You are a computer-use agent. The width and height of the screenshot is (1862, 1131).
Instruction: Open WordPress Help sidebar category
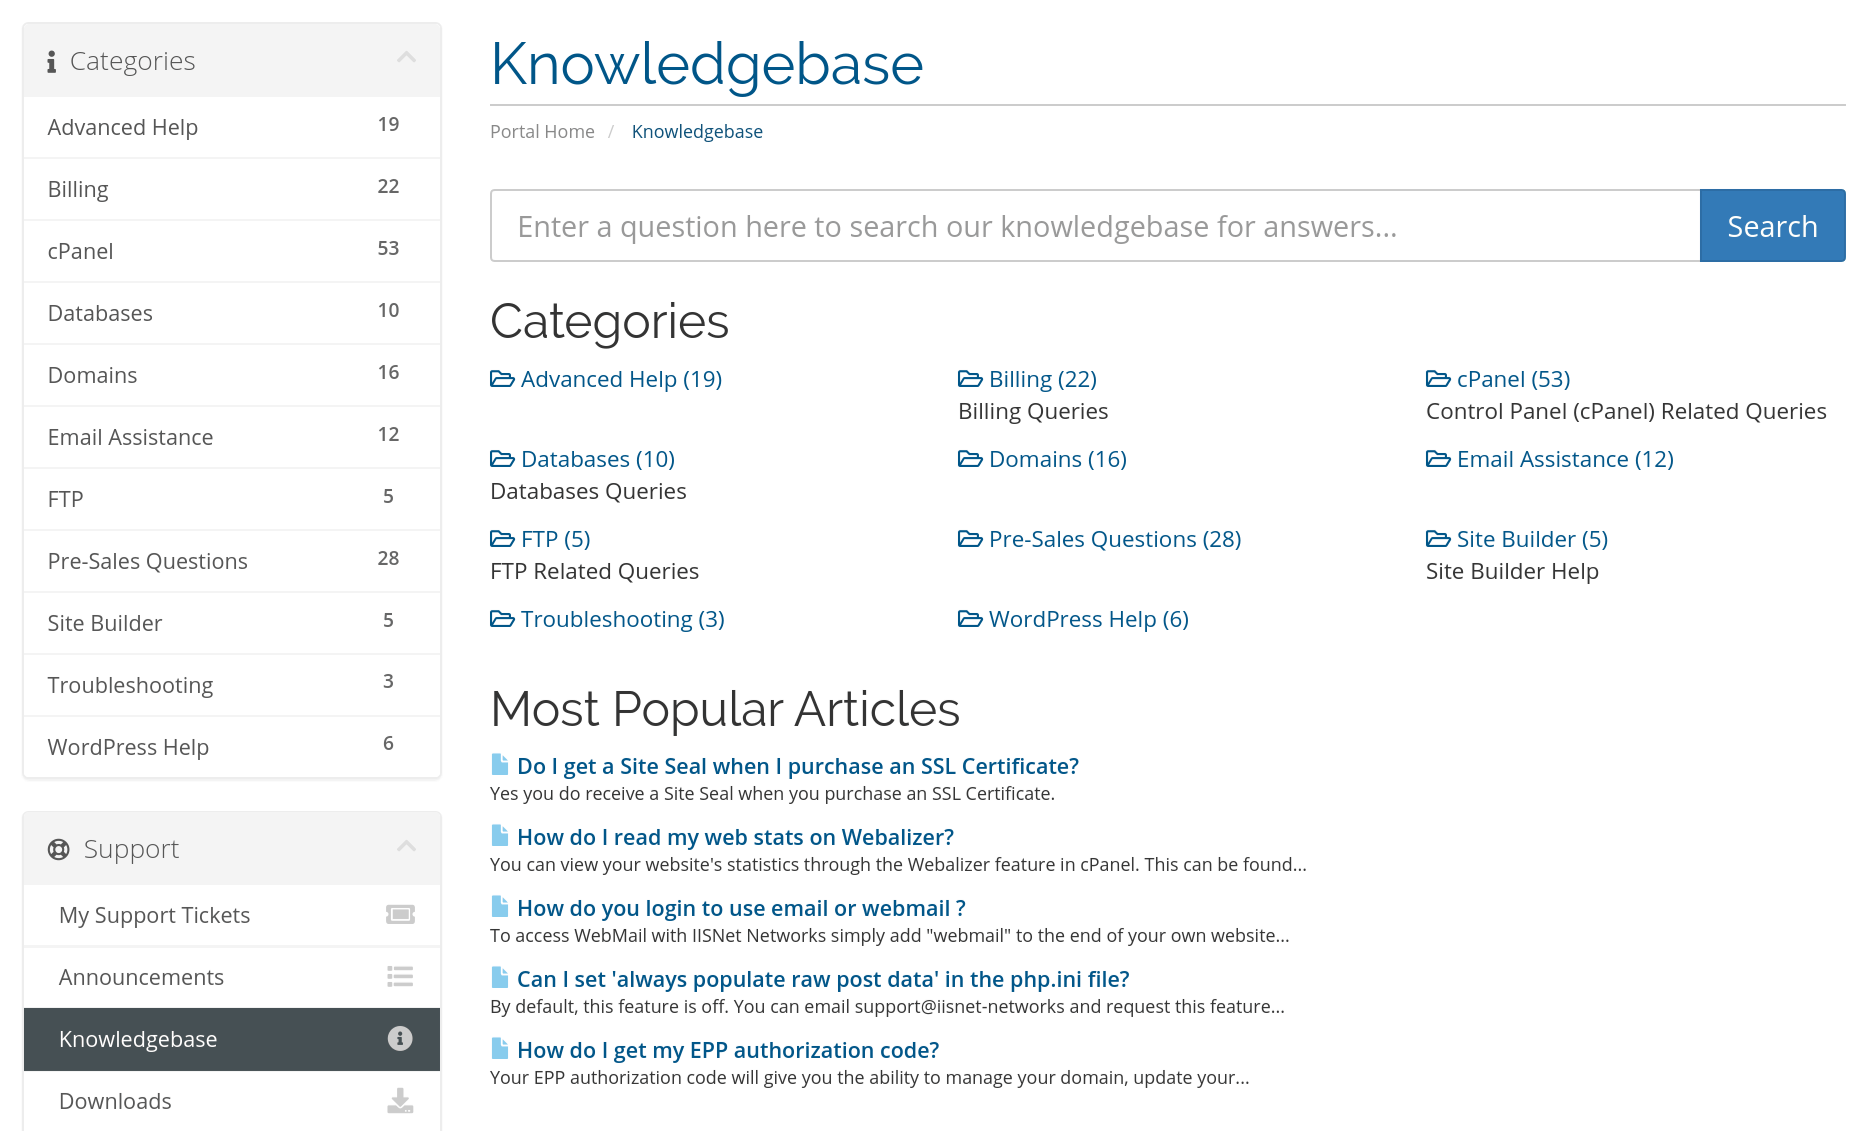click(x=232, y=747)
